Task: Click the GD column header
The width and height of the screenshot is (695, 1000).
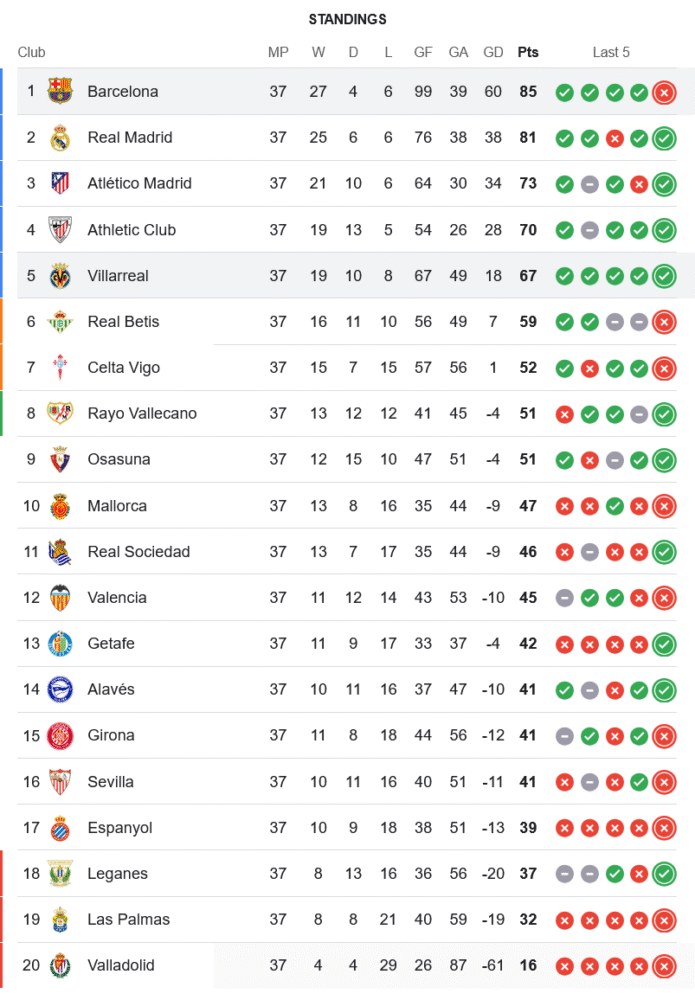Action: coord(493,52)
